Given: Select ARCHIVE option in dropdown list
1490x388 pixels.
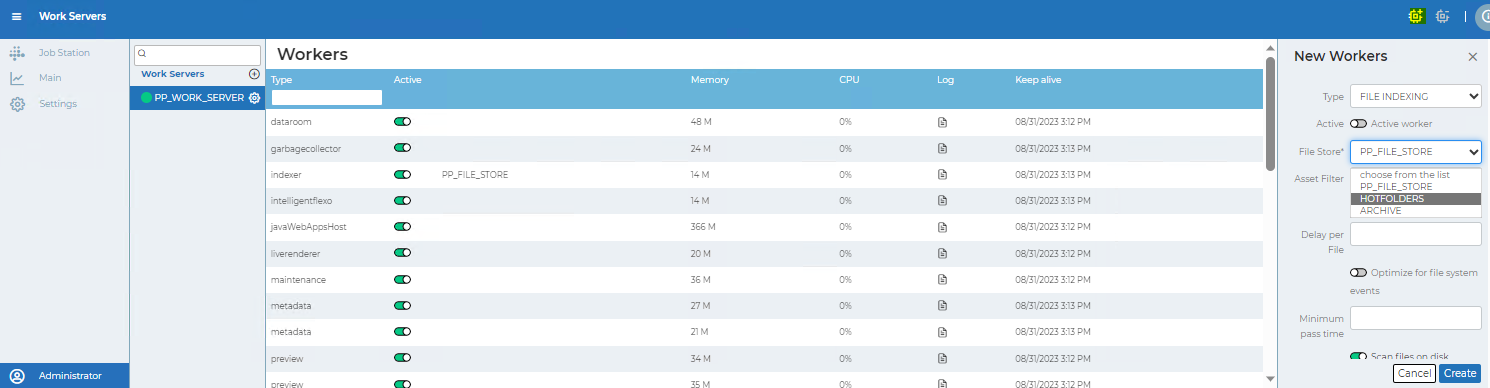Looking at the screenshot, I should click(1415, 211).
